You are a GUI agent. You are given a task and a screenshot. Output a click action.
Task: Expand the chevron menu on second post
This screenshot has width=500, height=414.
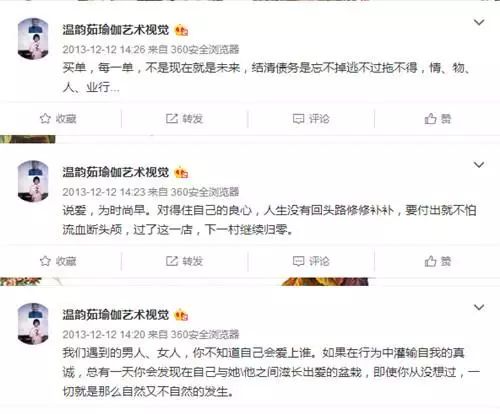tap(479, 165)
